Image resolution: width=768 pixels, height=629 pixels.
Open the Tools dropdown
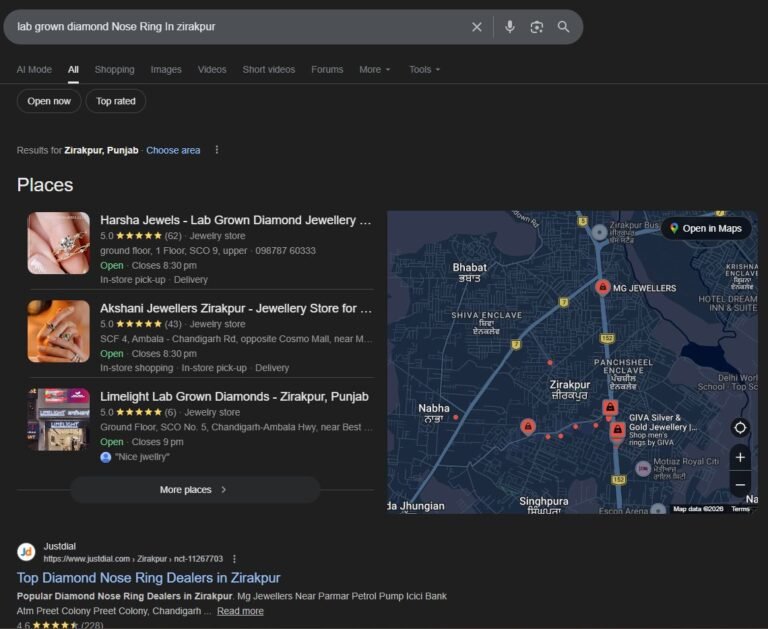pos(425,70)
